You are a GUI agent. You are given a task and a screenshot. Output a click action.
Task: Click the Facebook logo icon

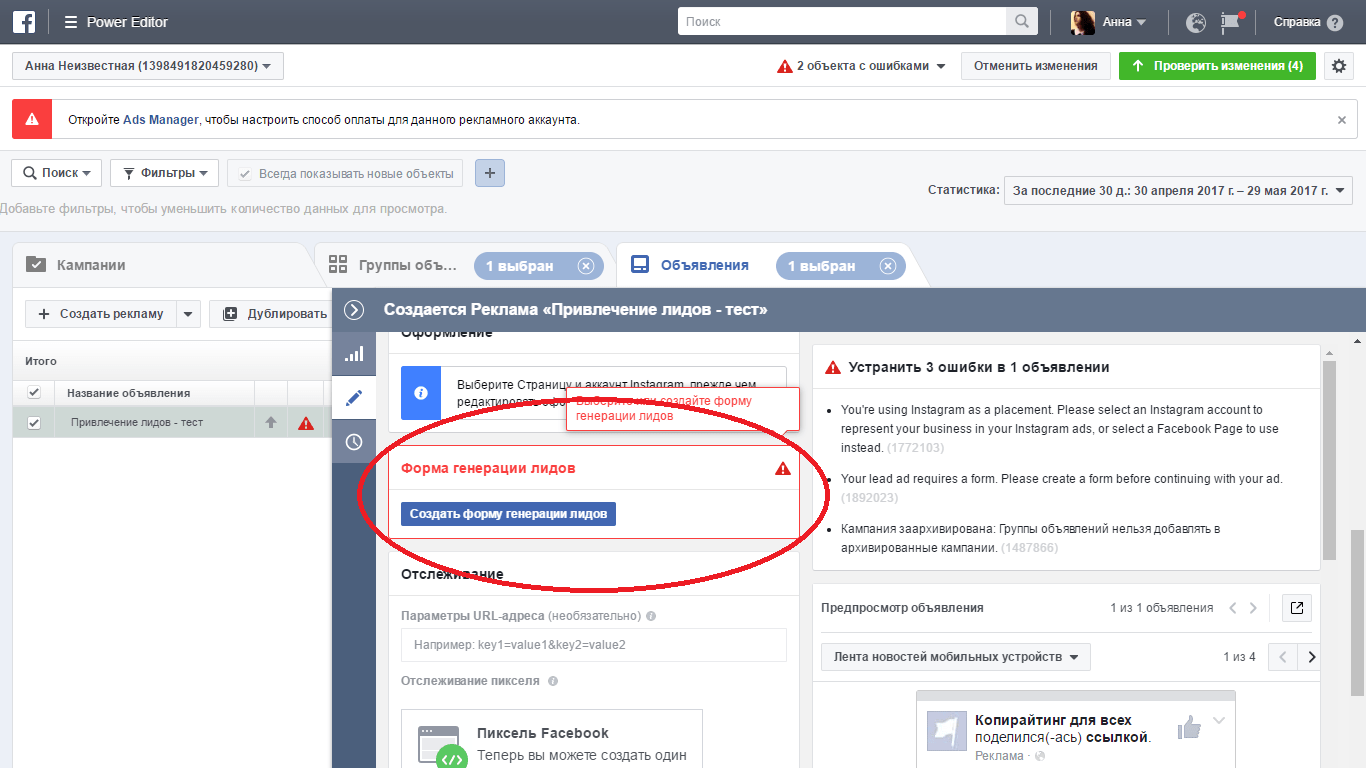(x=25, y=21)
